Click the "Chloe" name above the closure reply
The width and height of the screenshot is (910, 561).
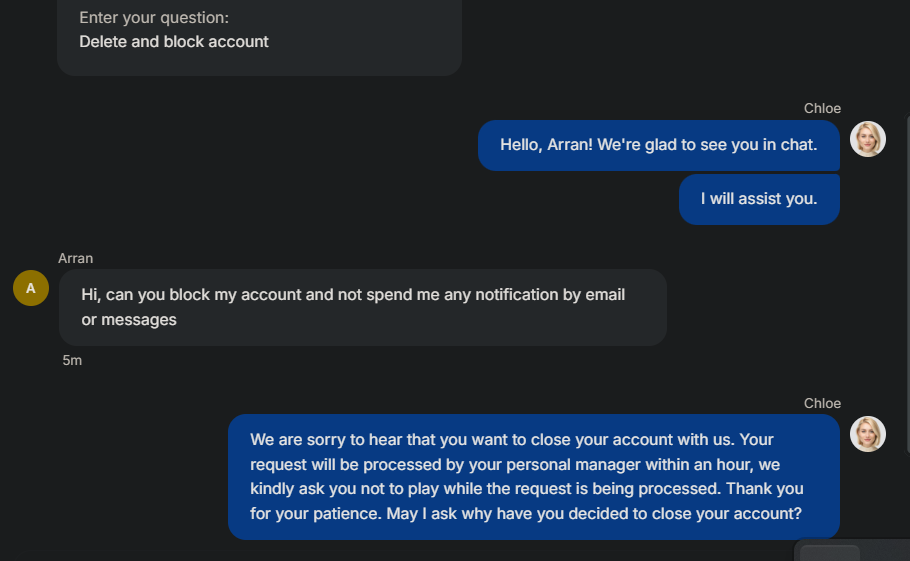(822, 403)
